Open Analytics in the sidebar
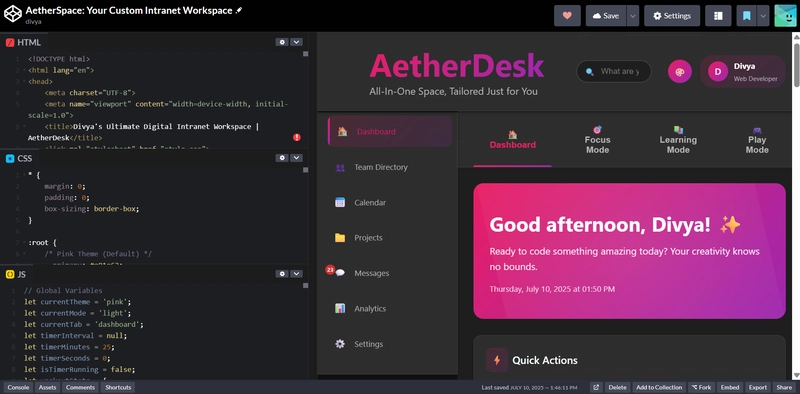800x394 pixels. (x=390, y=308)
